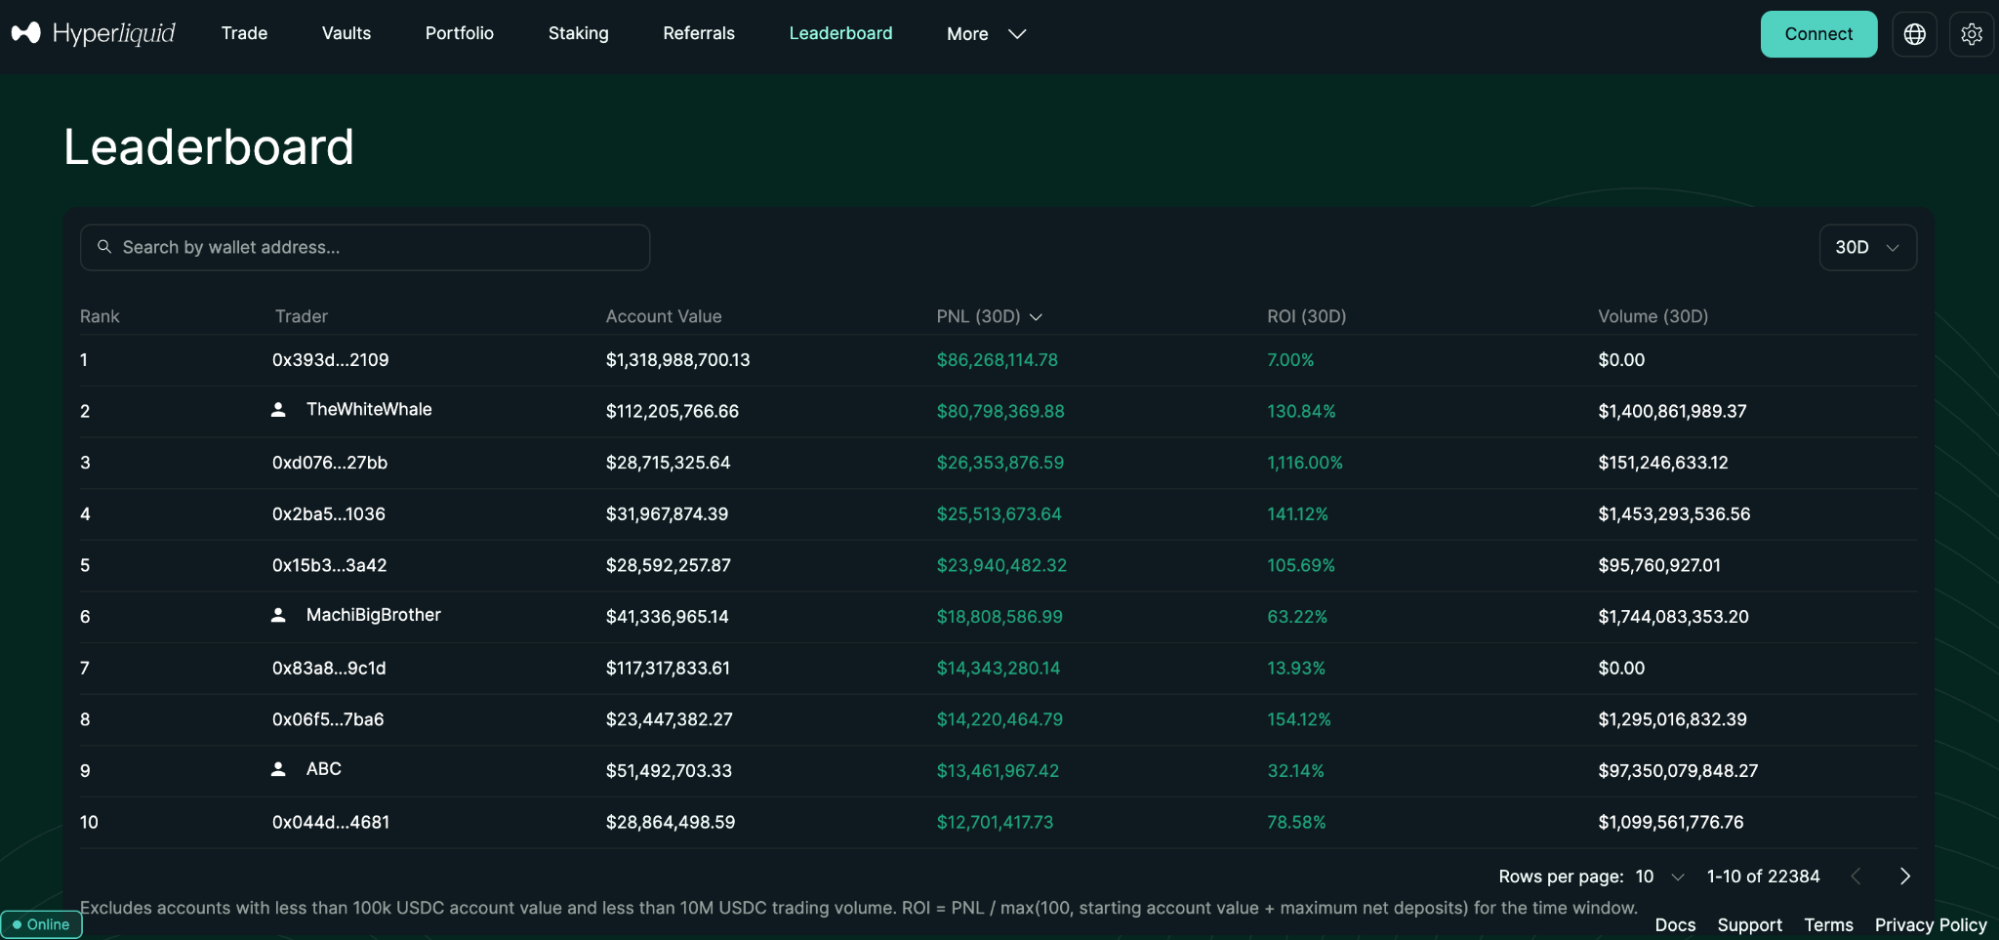Click volume $1,453,293,536.56
The image size is (1999, 940).
point(1673,514)
